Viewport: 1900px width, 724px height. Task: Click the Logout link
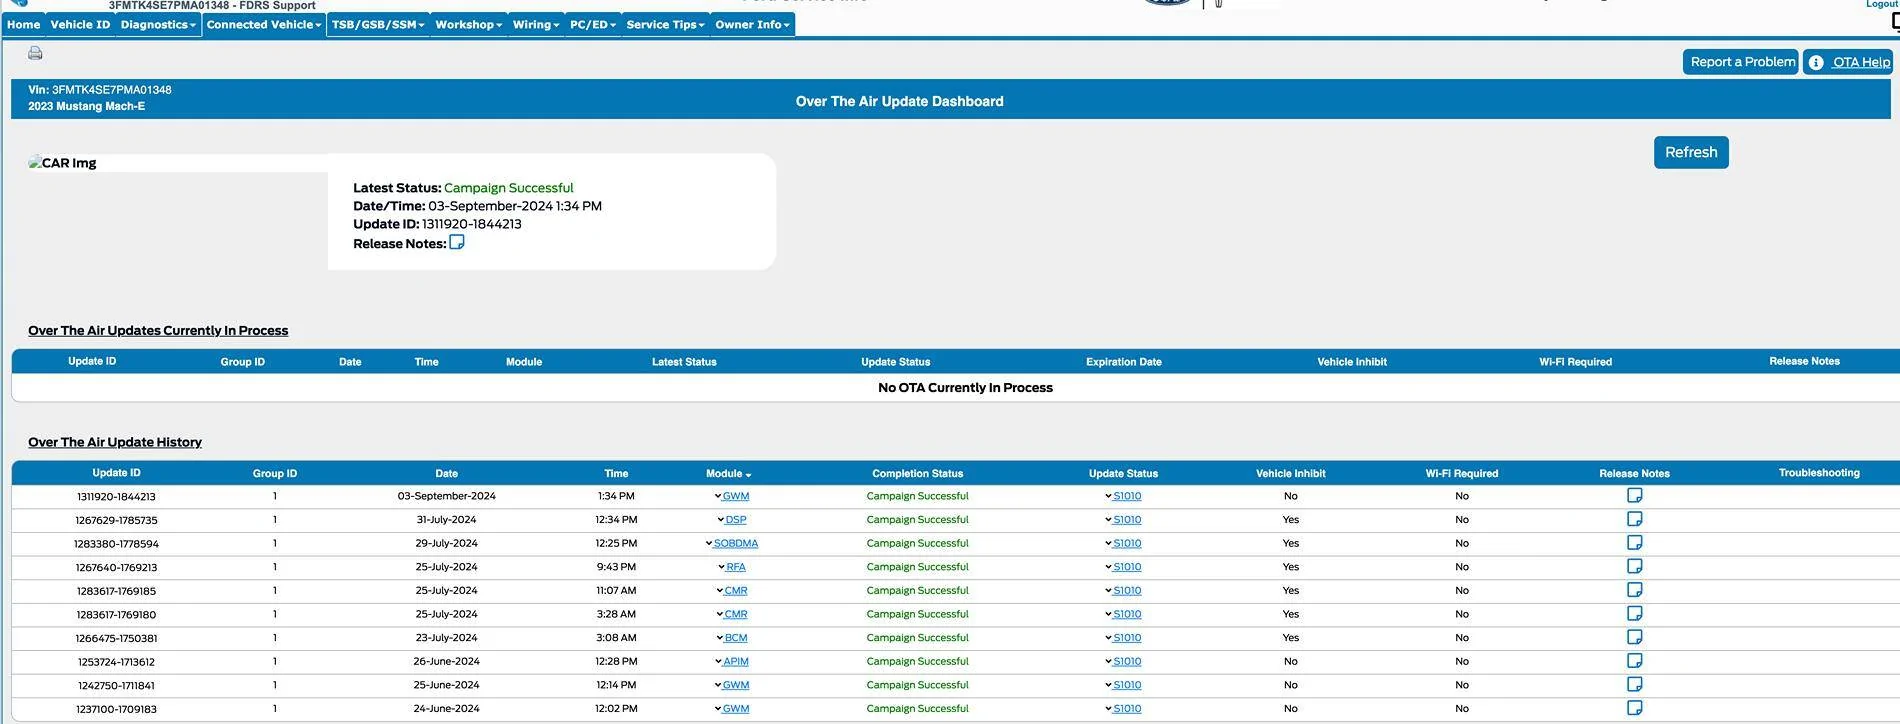pos(1882,4)
